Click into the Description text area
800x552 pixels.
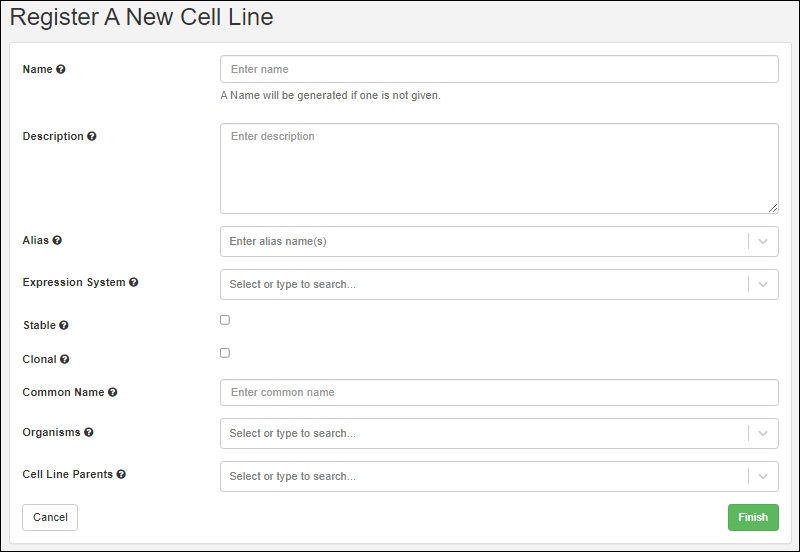coord(498,168)
